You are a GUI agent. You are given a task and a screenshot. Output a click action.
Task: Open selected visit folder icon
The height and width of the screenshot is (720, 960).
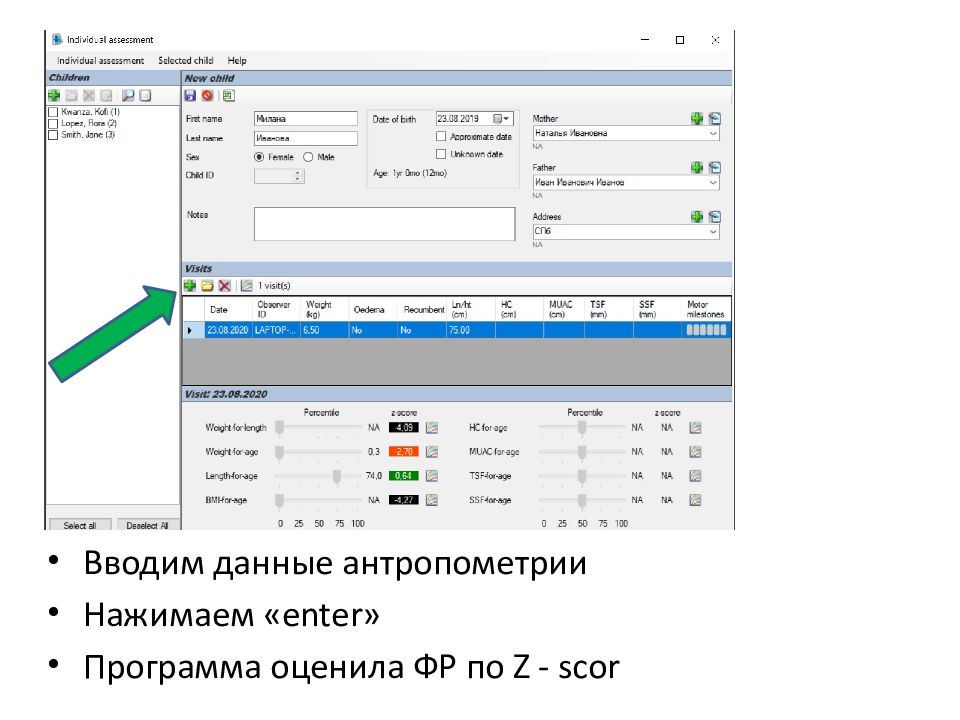point(208,285)
